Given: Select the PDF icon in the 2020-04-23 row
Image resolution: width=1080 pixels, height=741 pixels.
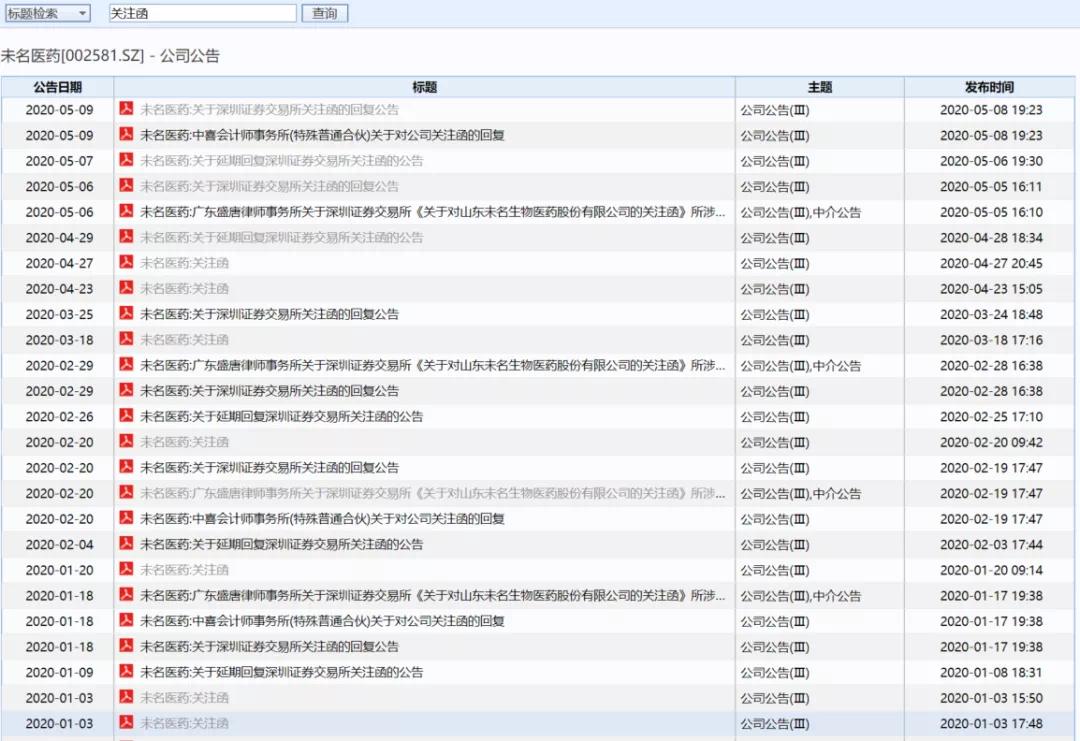Looking at the screenshot, I should [127, 288].
